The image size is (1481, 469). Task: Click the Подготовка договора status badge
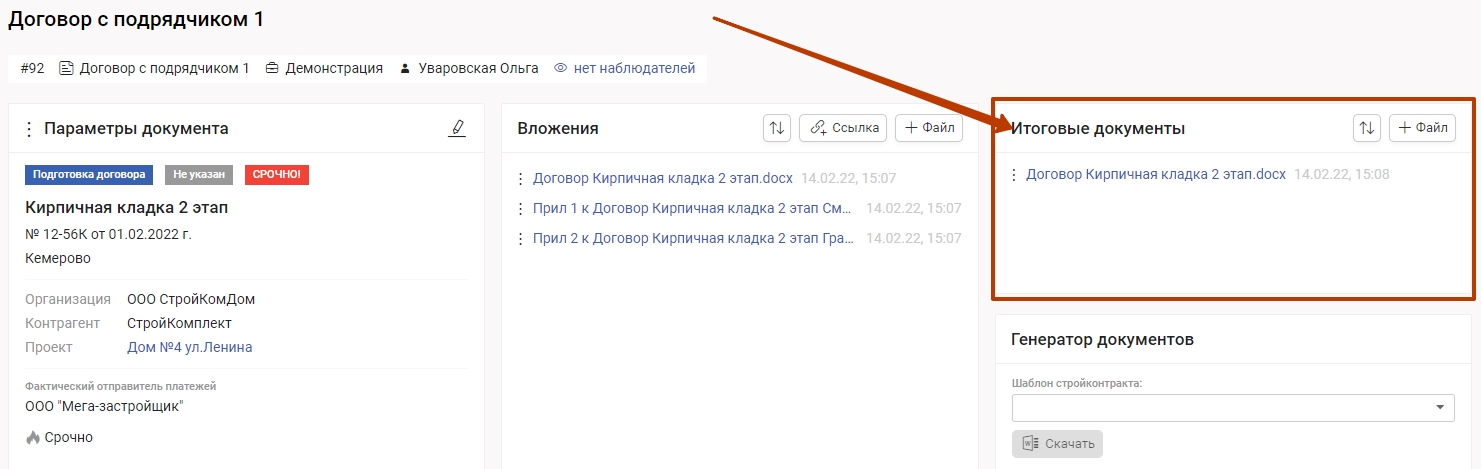coord(90,175)
